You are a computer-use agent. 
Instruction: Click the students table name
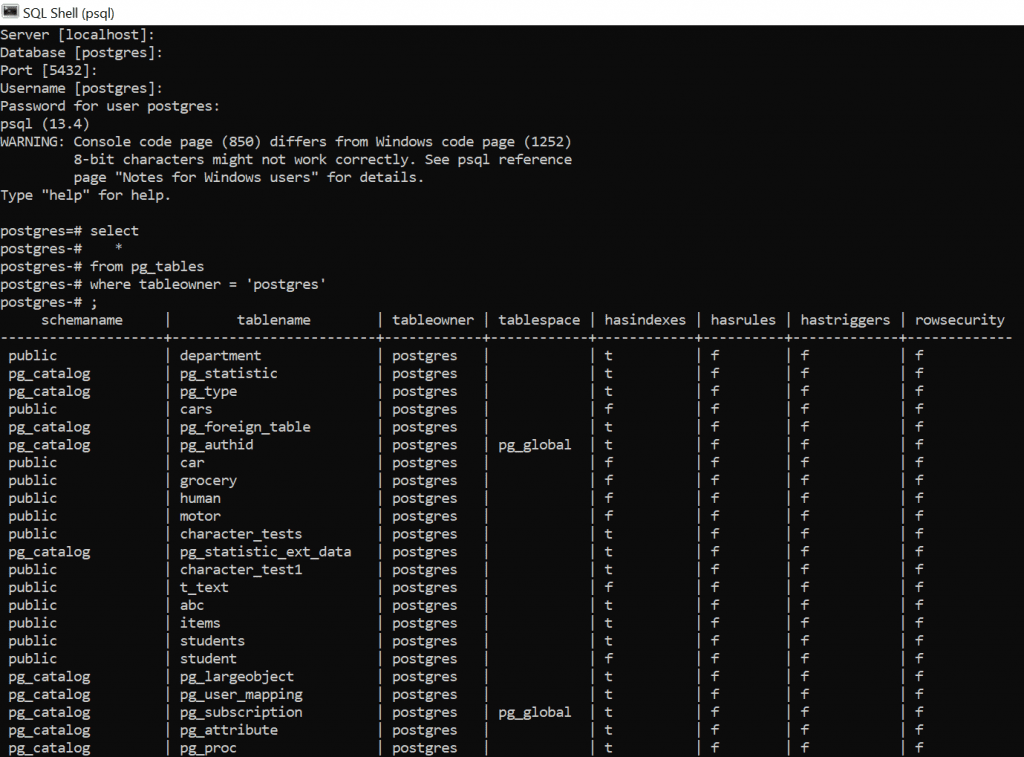(x=211, y=640)
